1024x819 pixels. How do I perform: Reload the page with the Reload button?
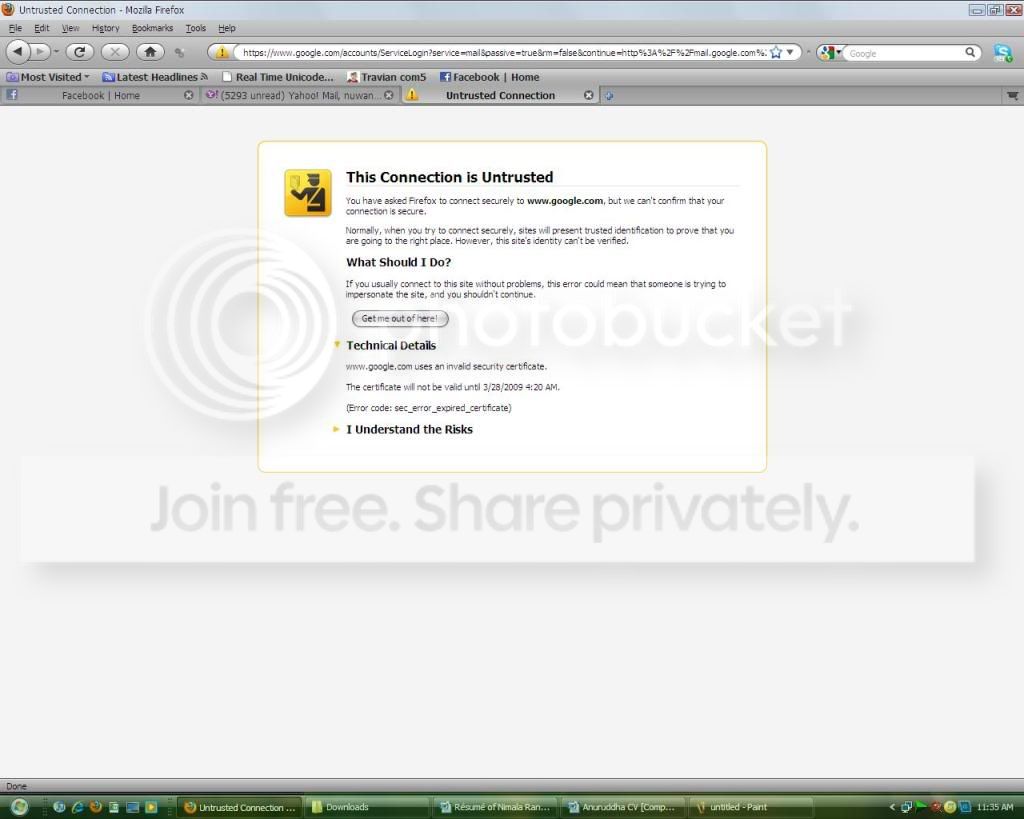pos(80,52)
